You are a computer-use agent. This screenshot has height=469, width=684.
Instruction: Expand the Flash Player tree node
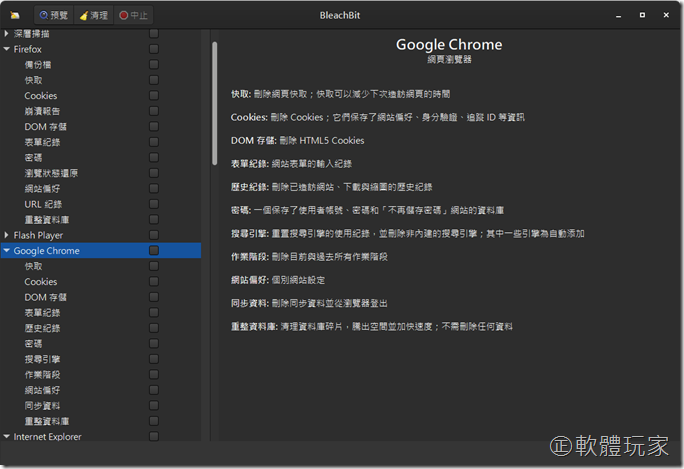coord(7,236)
